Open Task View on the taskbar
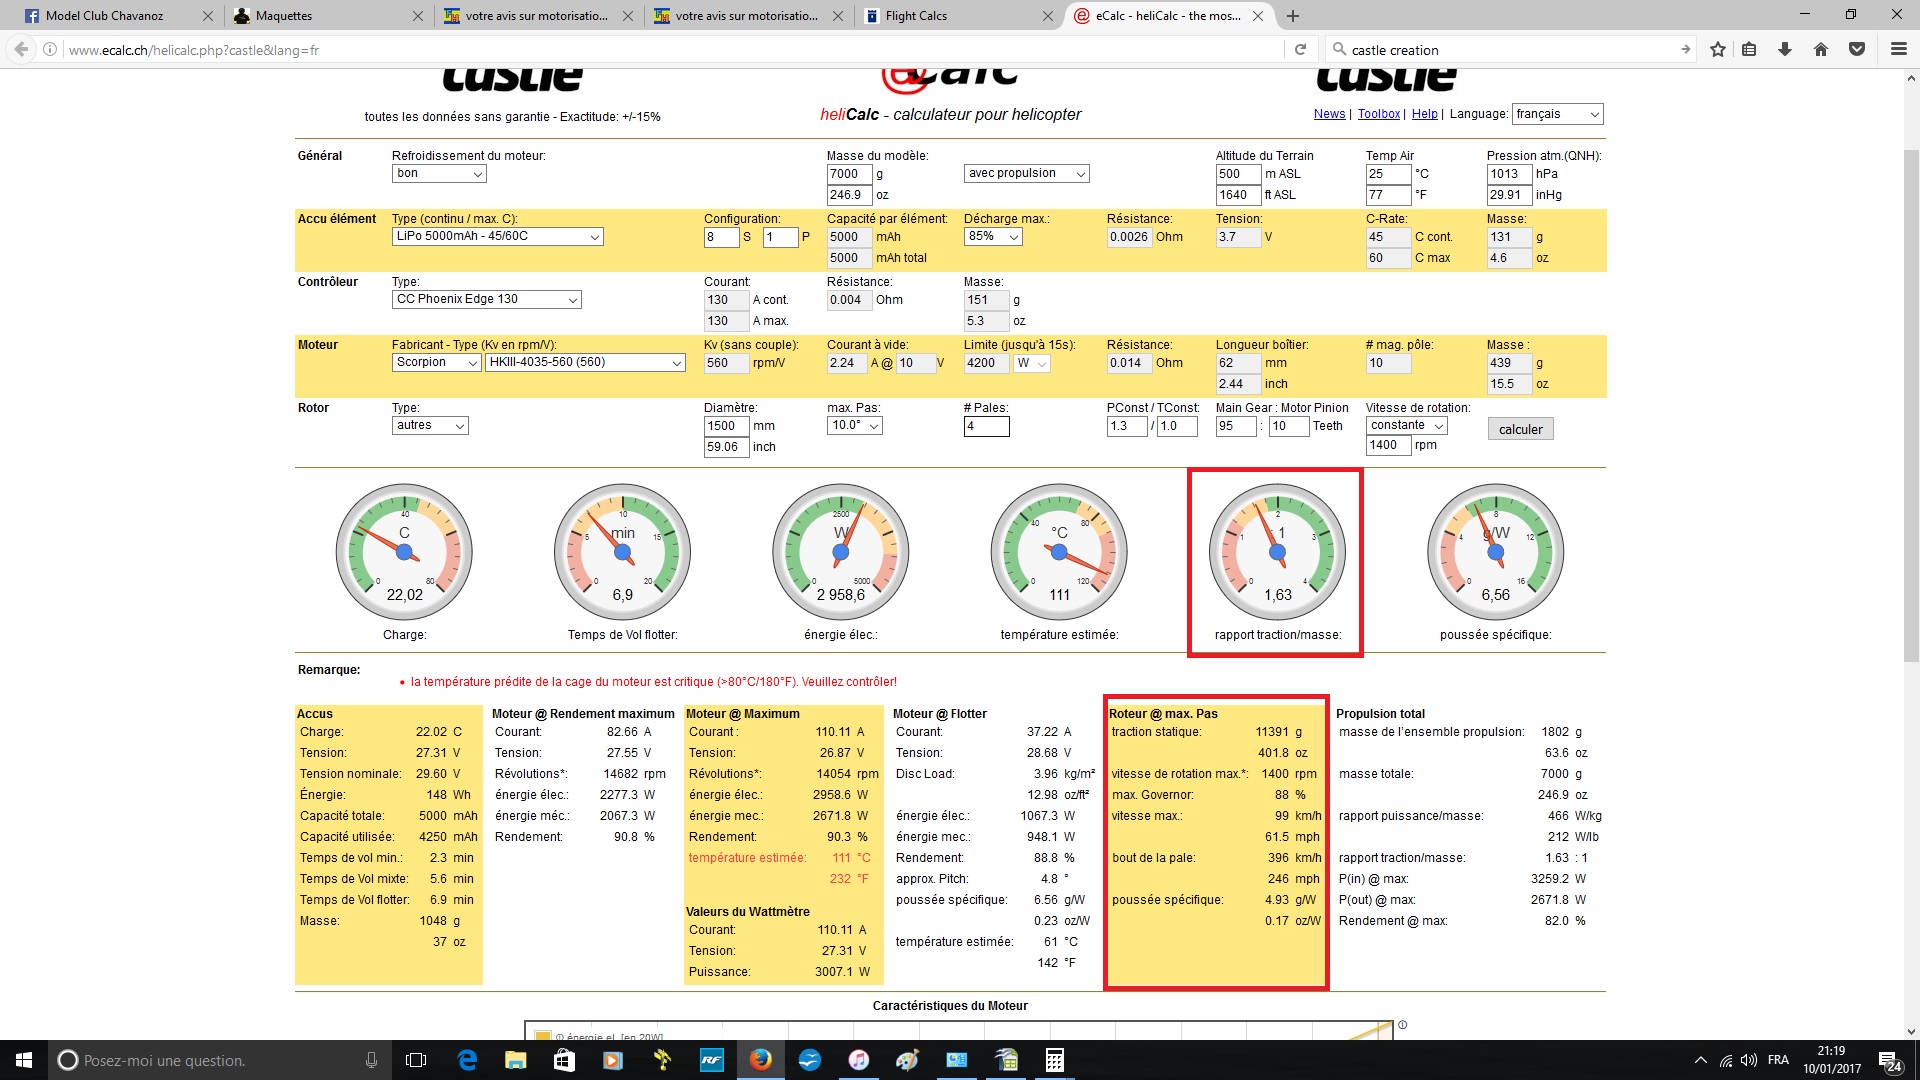Image resolution: width=1920 pixels, height=1080 pixels. click(x=416, y=1060)
